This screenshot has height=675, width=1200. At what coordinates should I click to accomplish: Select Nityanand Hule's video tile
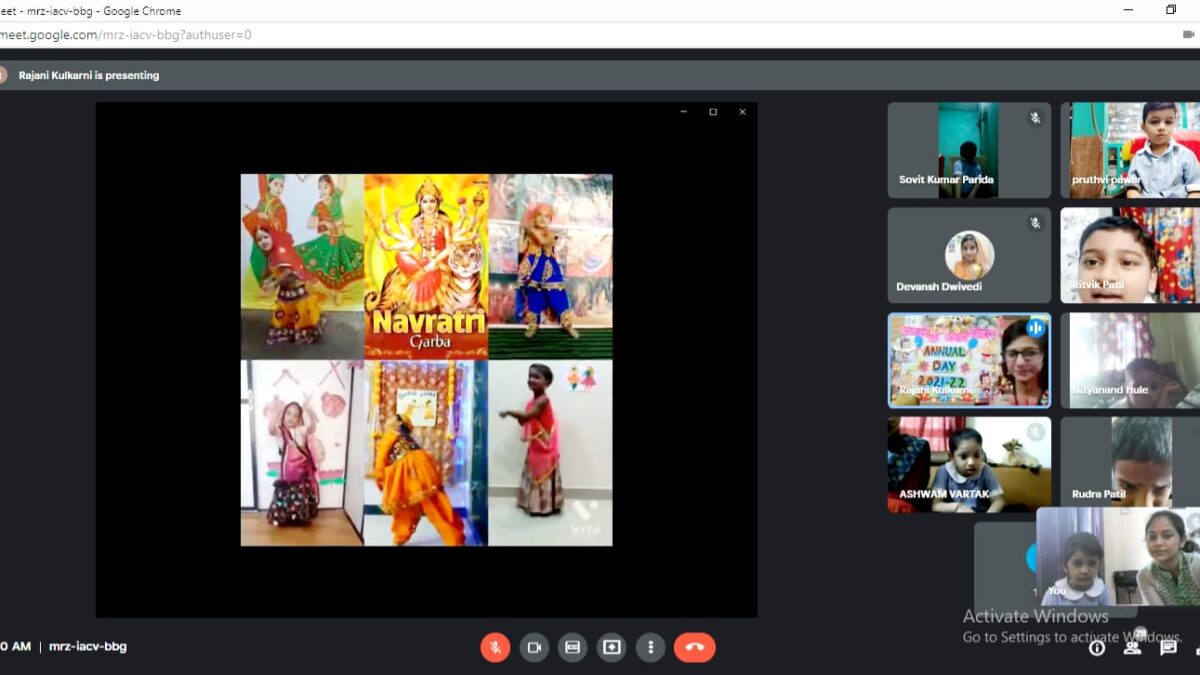pos(1130,360)
